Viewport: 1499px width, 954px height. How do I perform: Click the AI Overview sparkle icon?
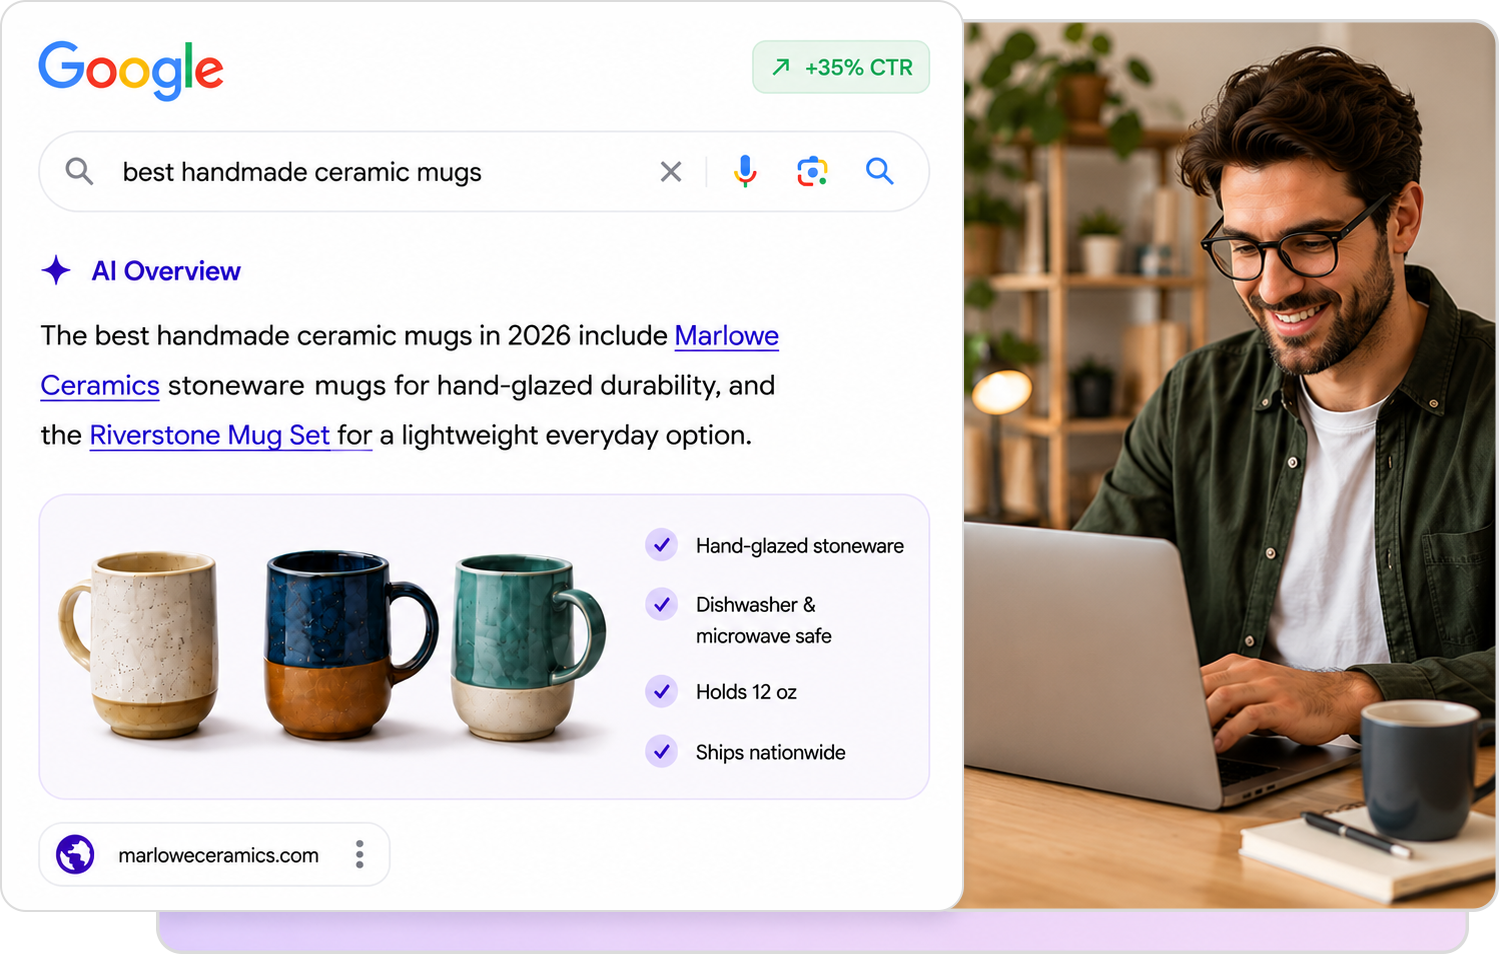[x=56, y=270]
